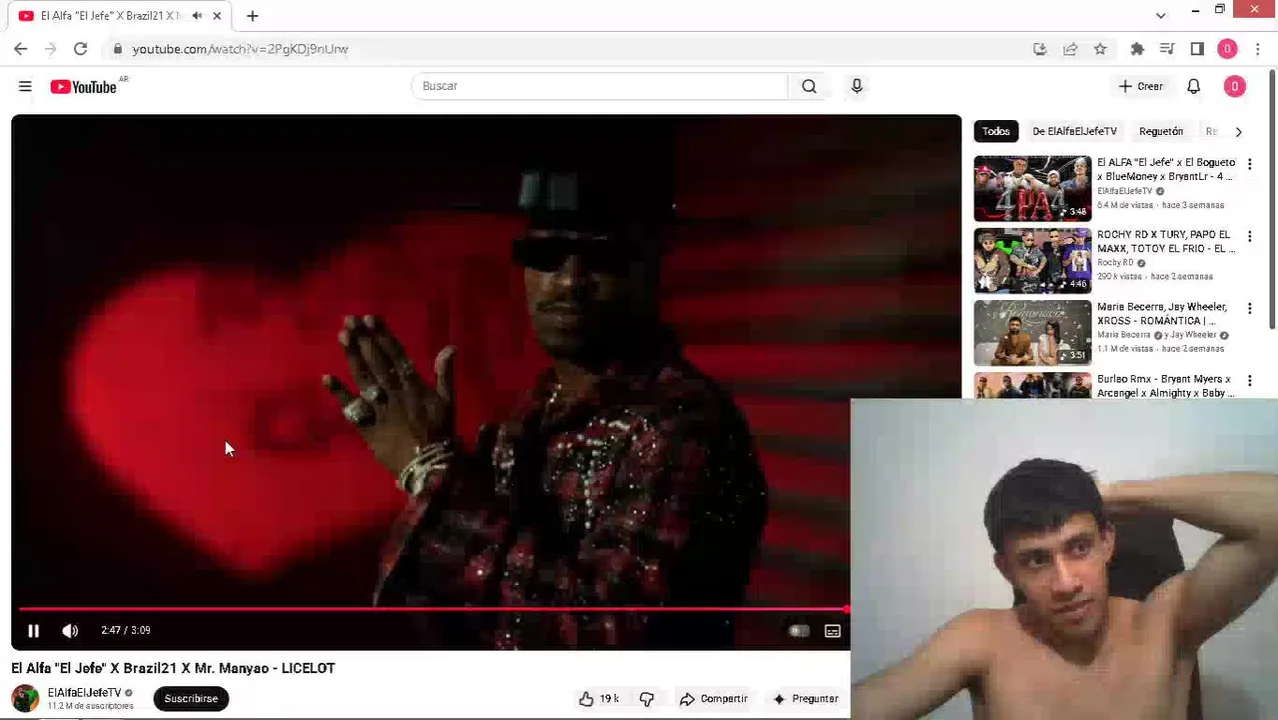Mute the video volume
1278x720 pixels.
[70, 631]
